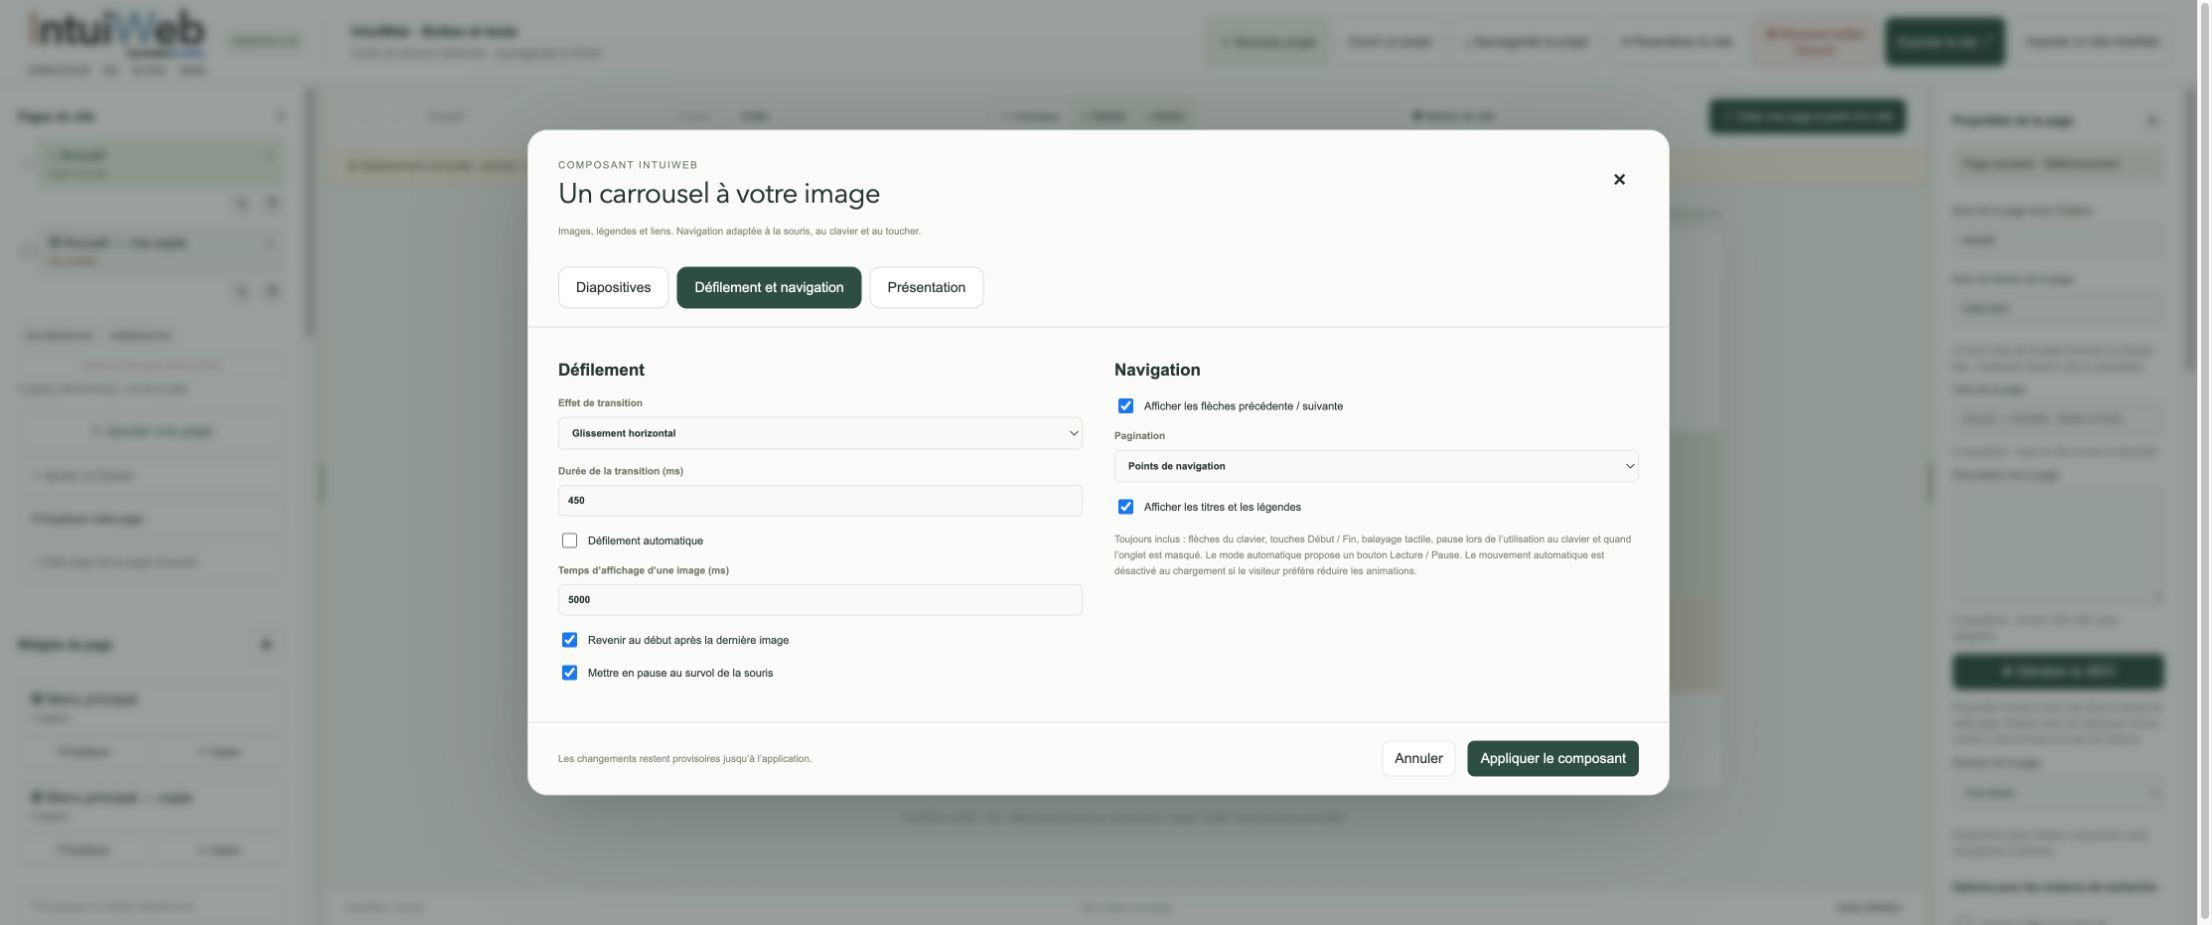The width and height of the screenshot is (2212, 925).
Task: Click Appliquer le composant
Action: click(x=1552, y=759)
